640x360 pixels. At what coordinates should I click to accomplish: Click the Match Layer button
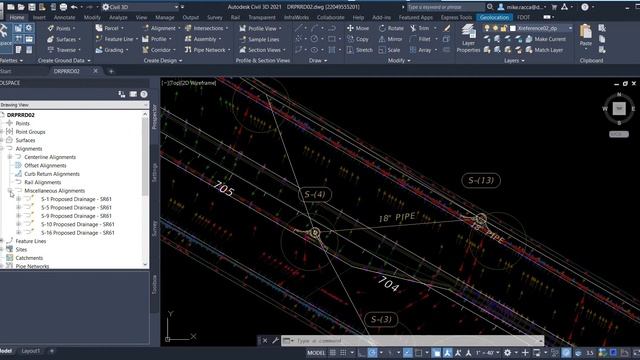[544, 50]
